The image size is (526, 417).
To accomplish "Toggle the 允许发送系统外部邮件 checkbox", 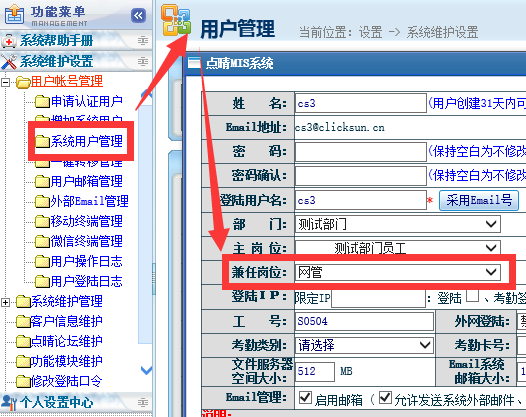I will click(385, 398).
